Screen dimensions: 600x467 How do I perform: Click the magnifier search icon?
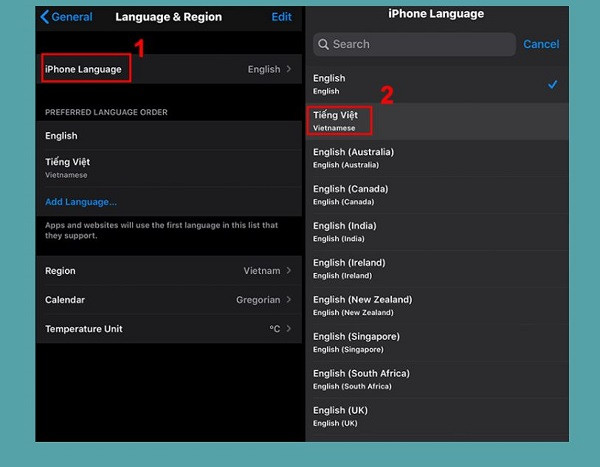[x=323, y=44]
